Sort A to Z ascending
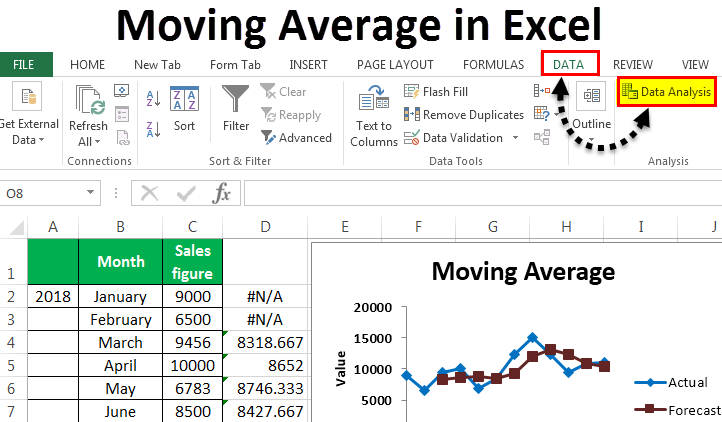 153,98
